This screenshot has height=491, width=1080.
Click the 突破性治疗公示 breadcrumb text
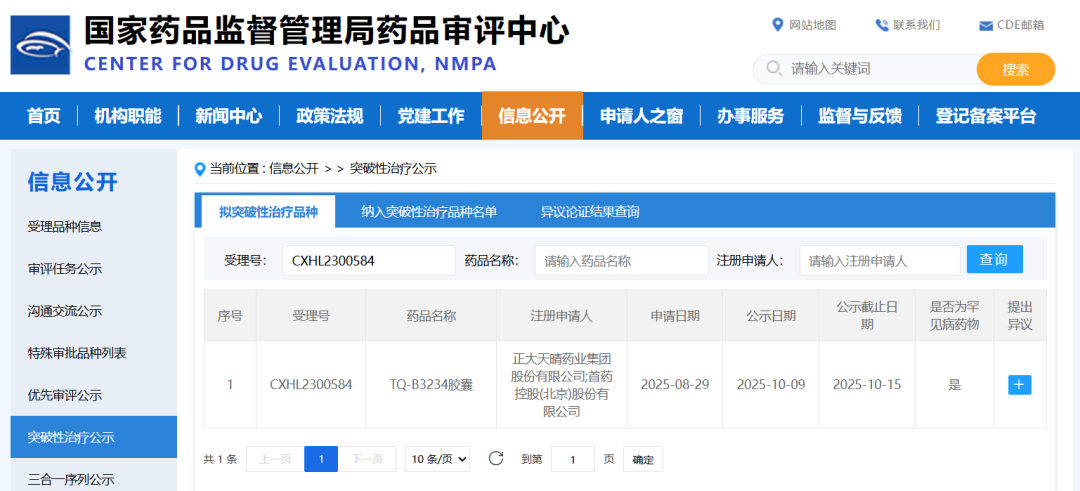click(x=393, y=169)
